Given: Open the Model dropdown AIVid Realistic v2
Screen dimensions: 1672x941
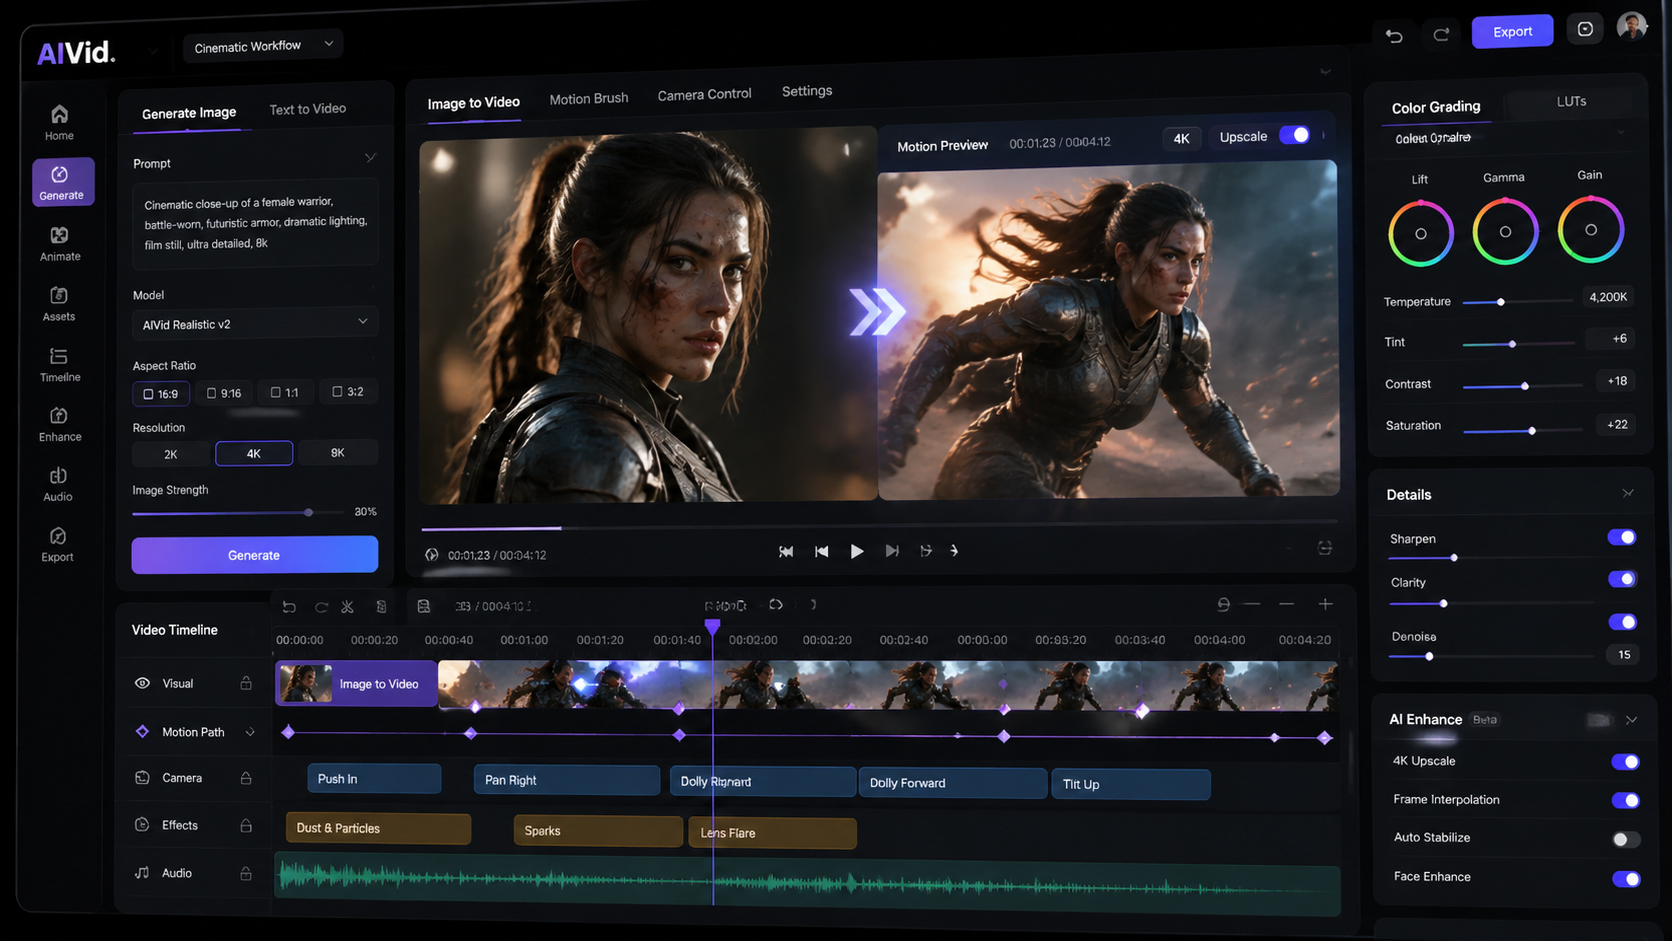Looking at the screenshot, I should 255,323.
